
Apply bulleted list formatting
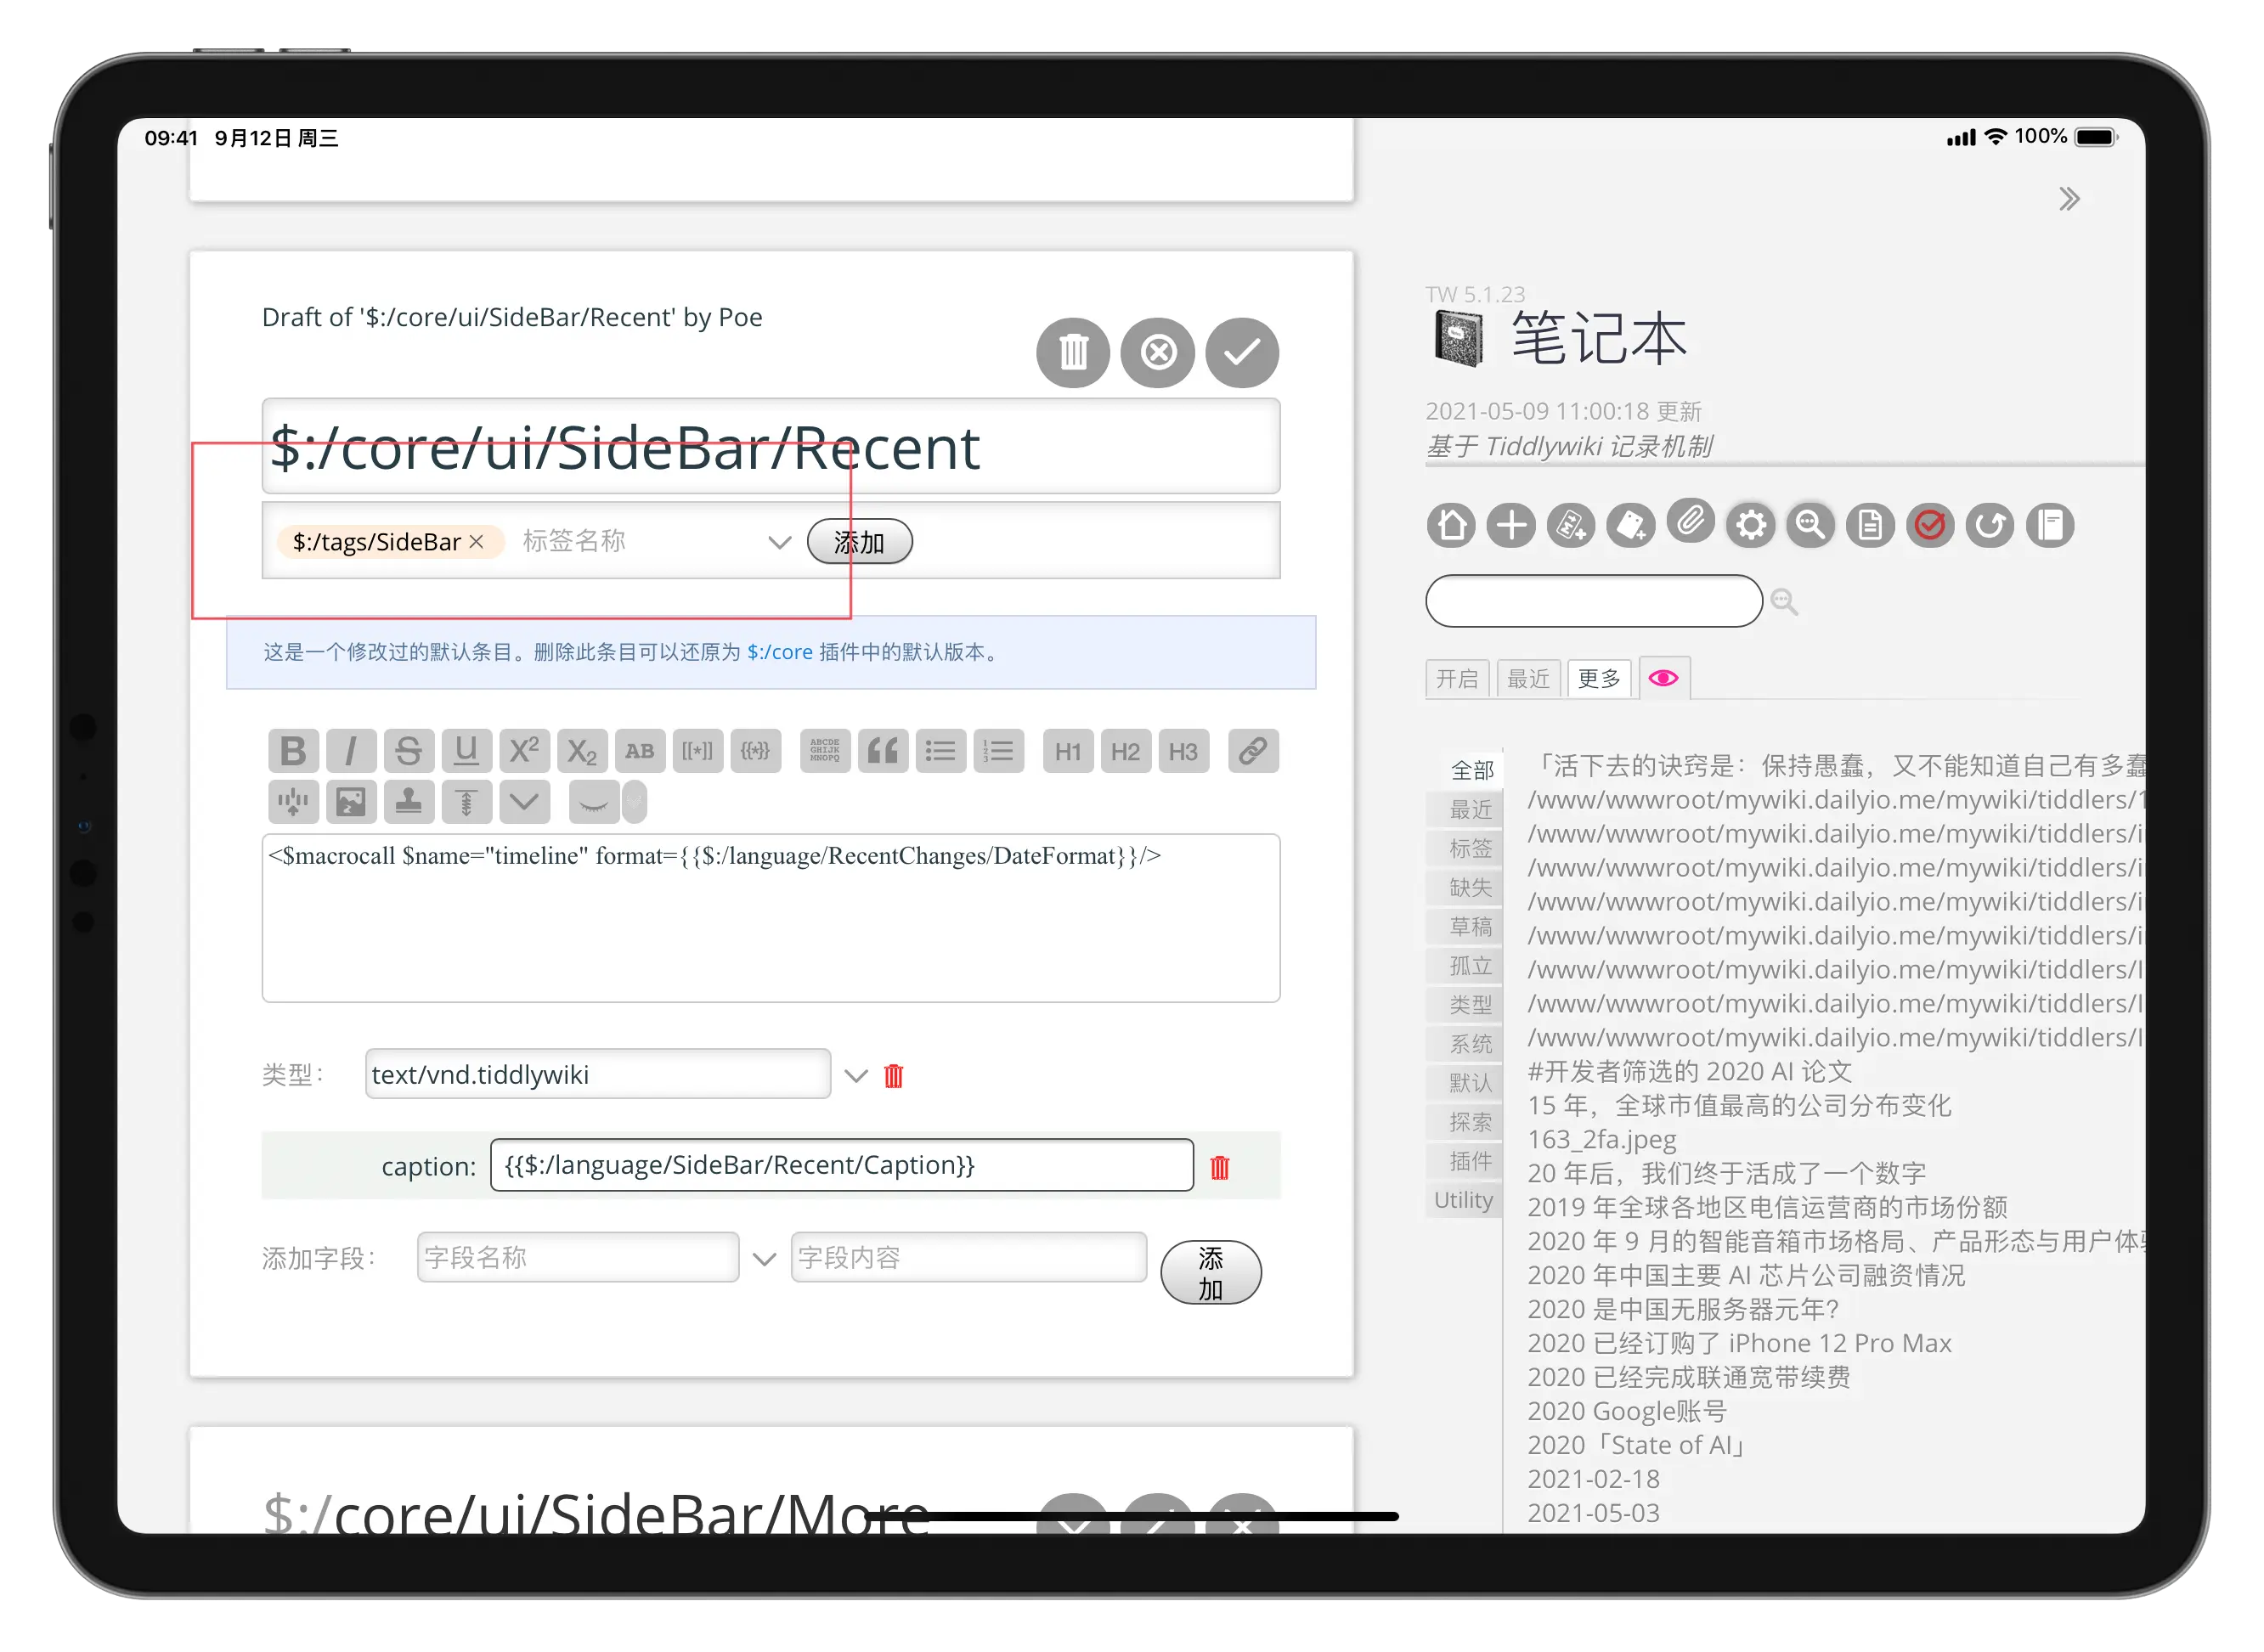pos(940,751)
